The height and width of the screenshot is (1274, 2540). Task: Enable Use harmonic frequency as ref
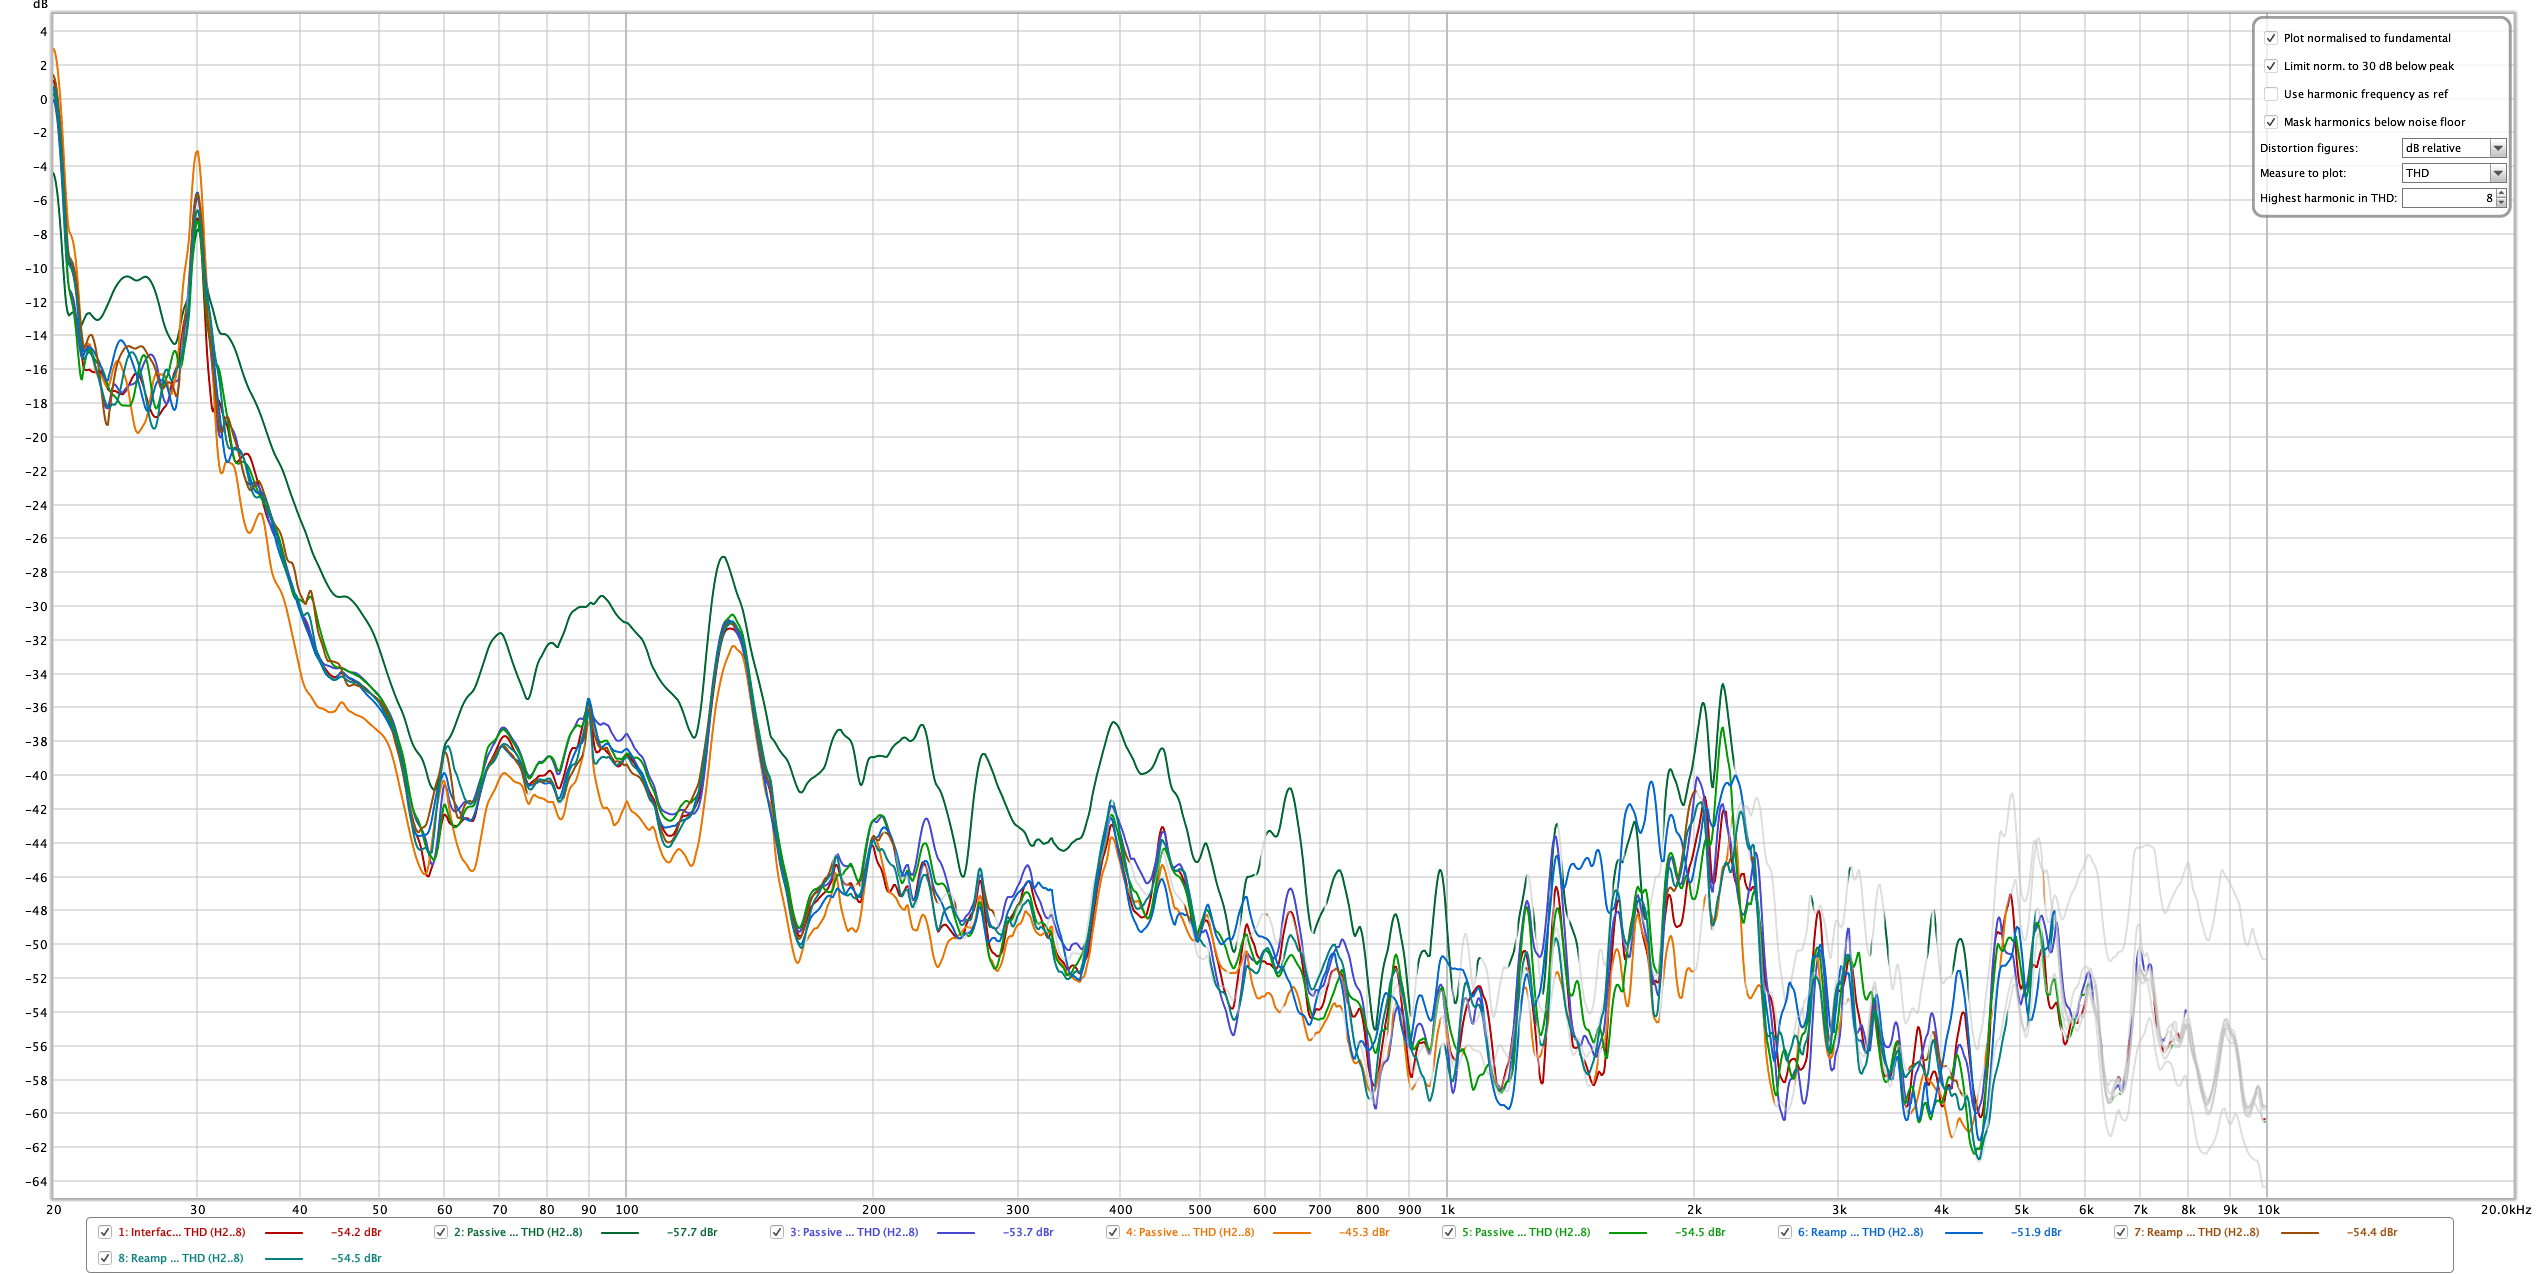pyautogui.click(x=2271, y=94)
